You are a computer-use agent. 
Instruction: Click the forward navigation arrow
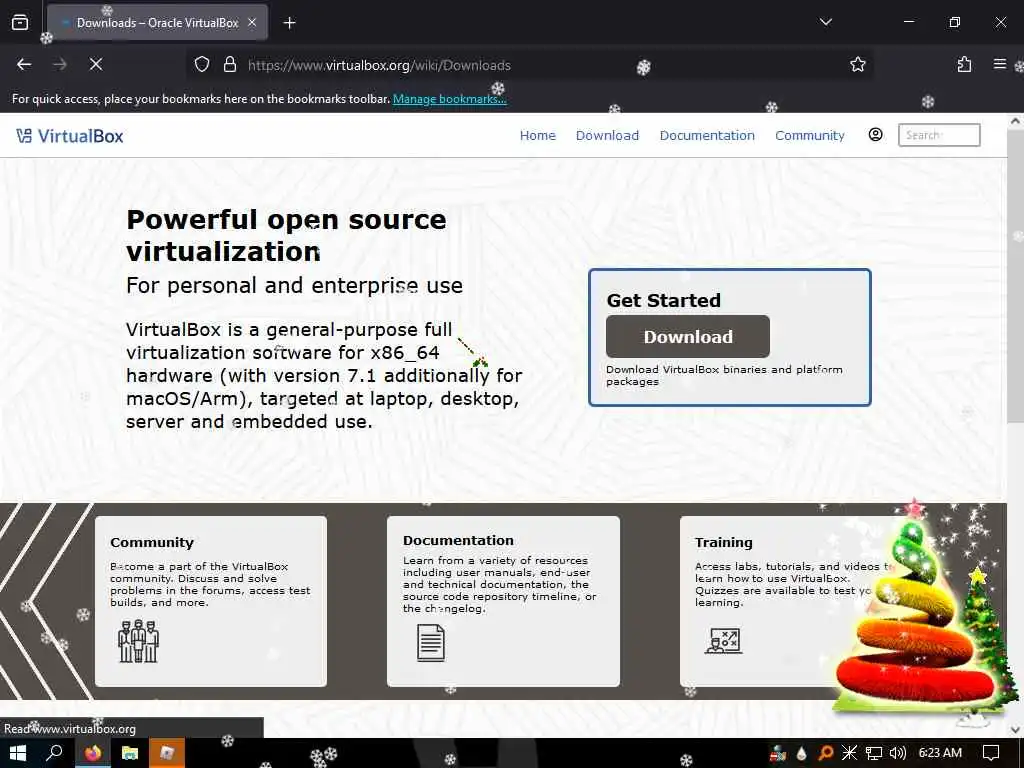[60, 64]
